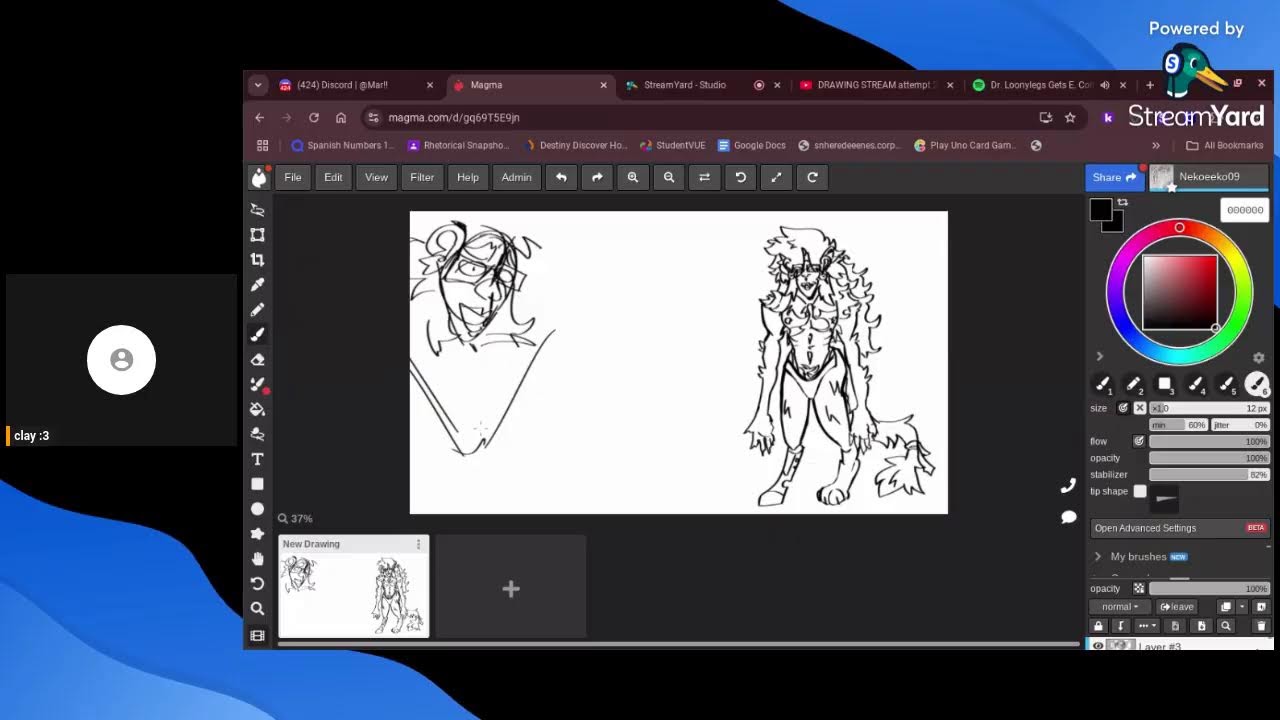Image resolution: width=1280 pixels, height=720 pixels.
Task: Switch to the Discord browser tab
Action: (343, 85)
